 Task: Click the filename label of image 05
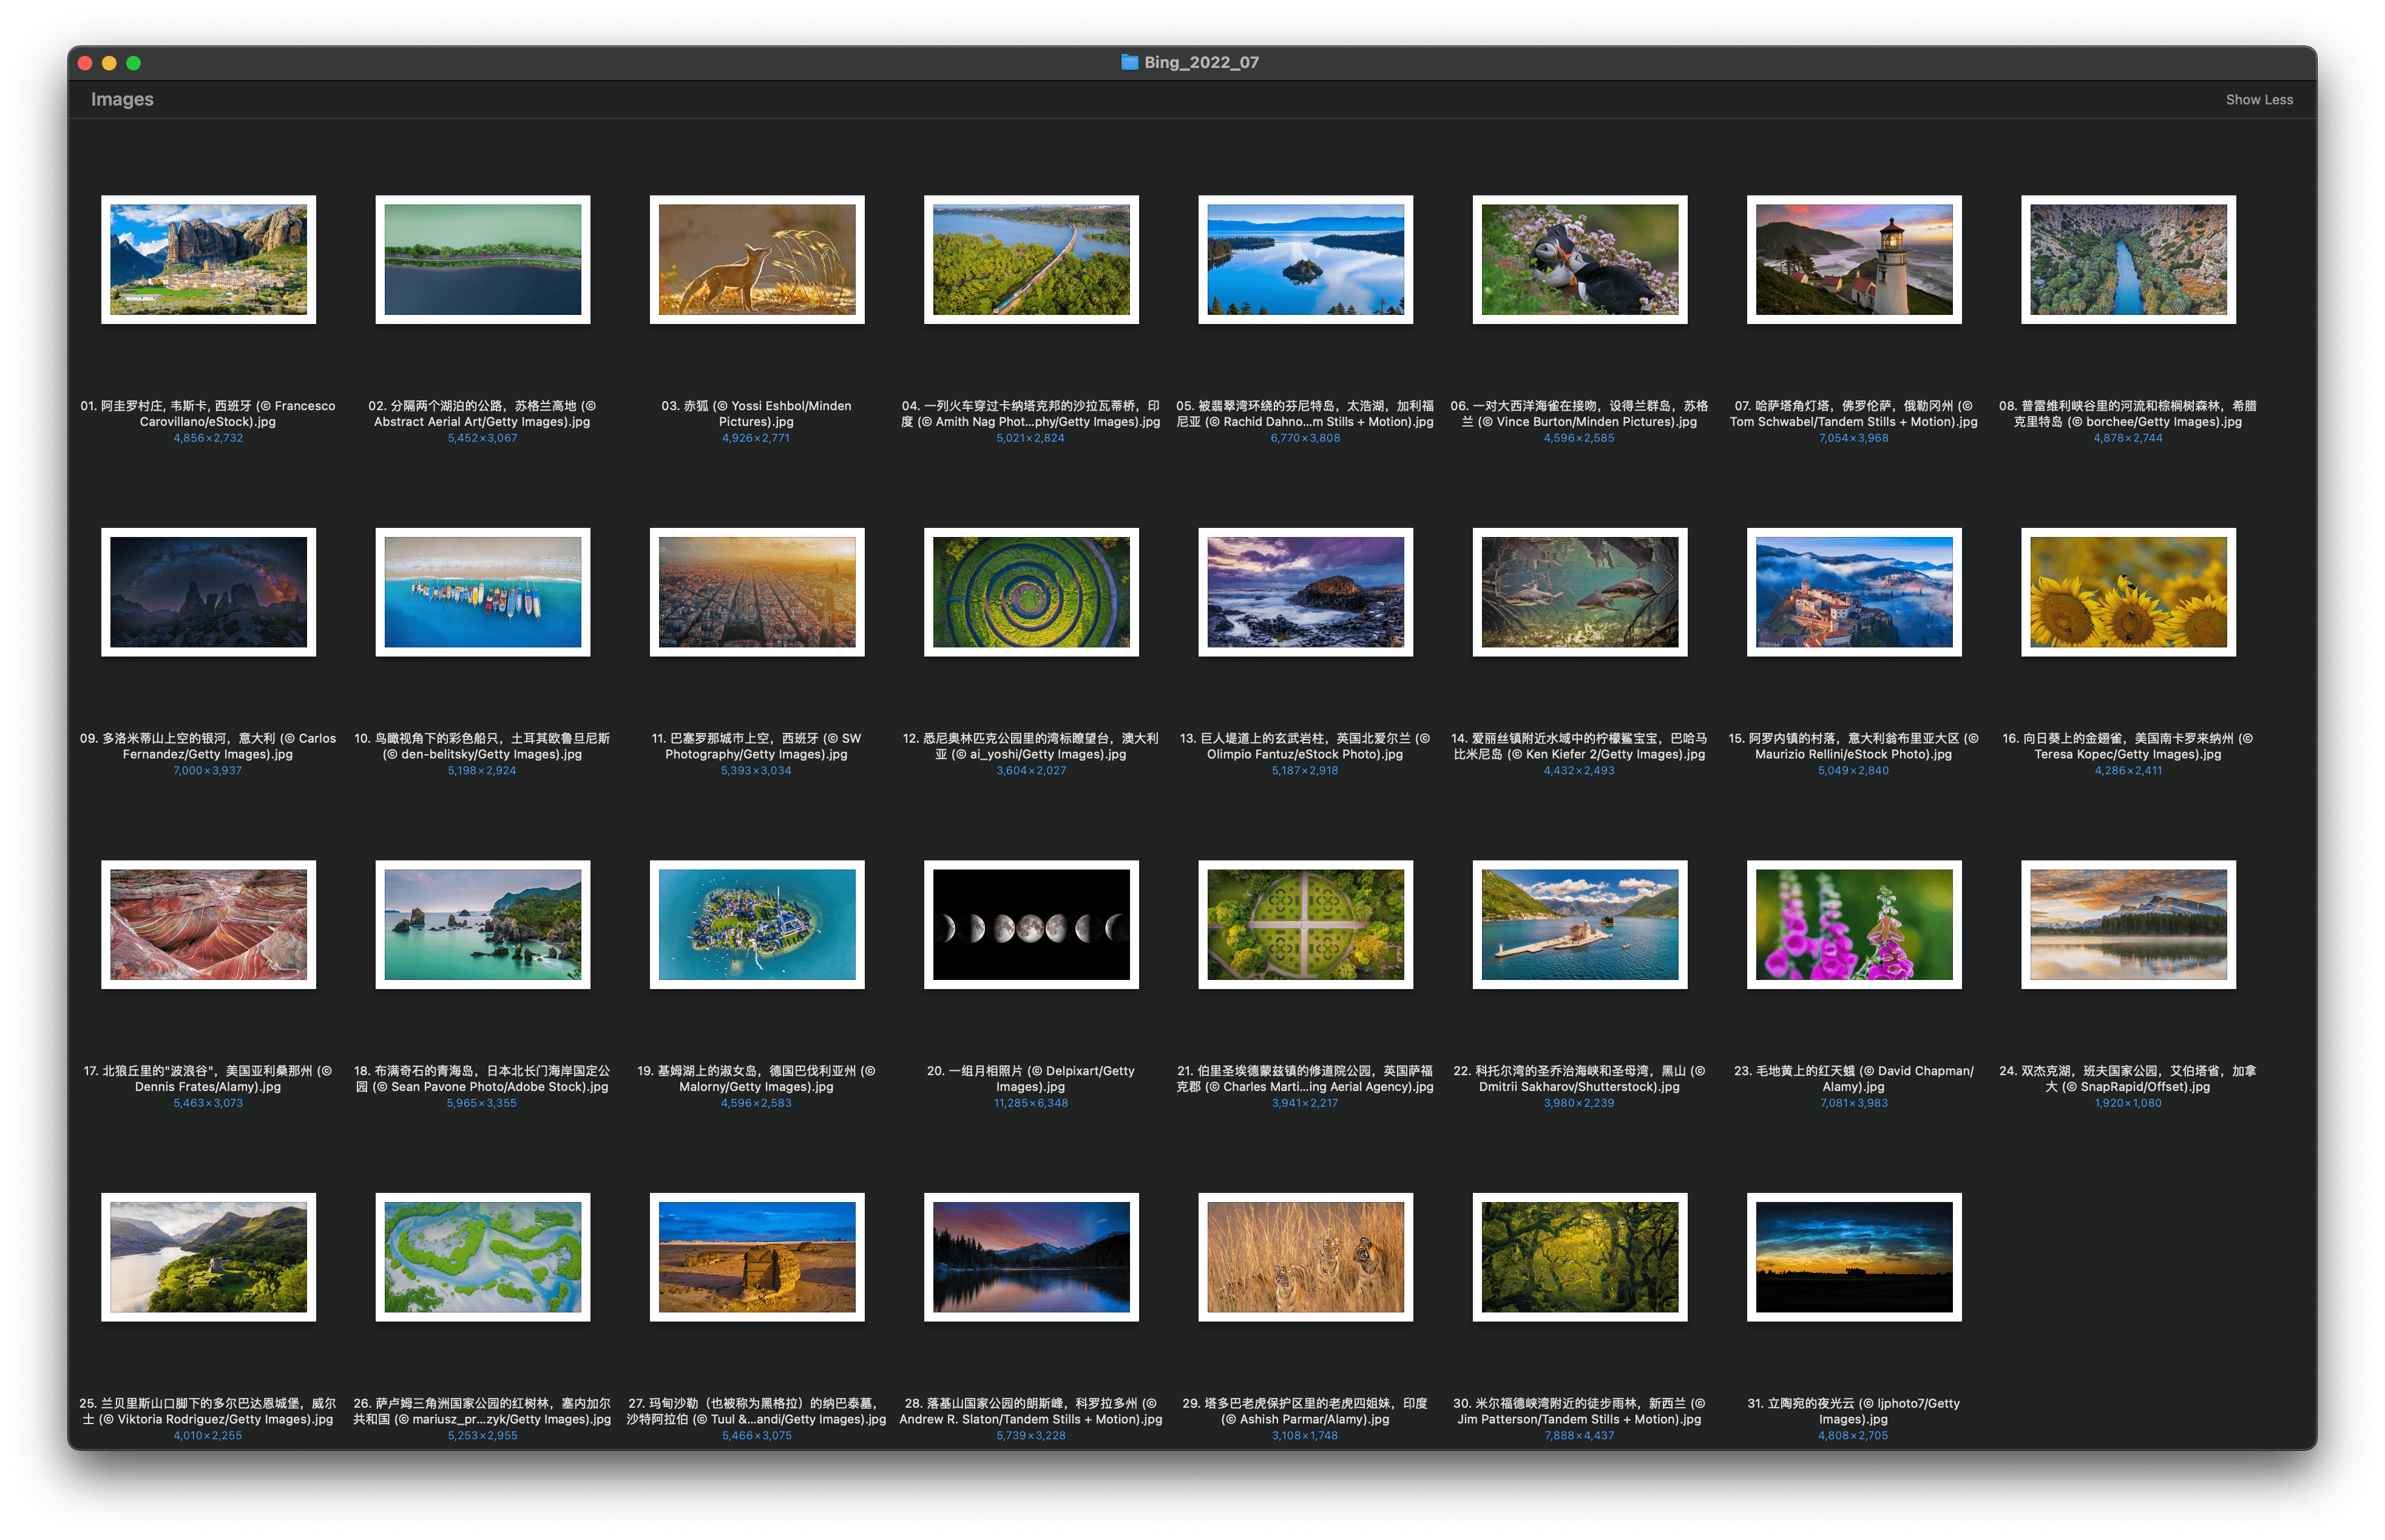click(1304, 414)
